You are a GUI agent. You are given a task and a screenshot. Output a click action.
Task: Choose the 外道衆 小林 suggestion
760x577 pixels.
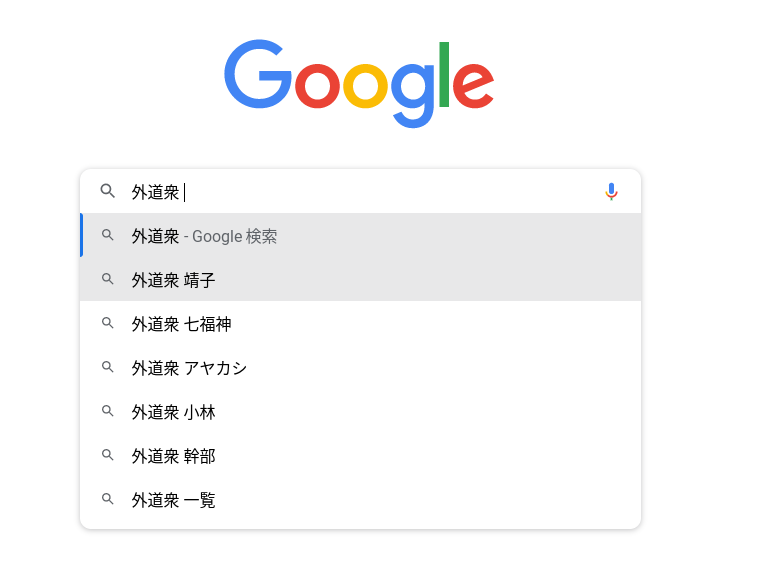coord(173,412)
